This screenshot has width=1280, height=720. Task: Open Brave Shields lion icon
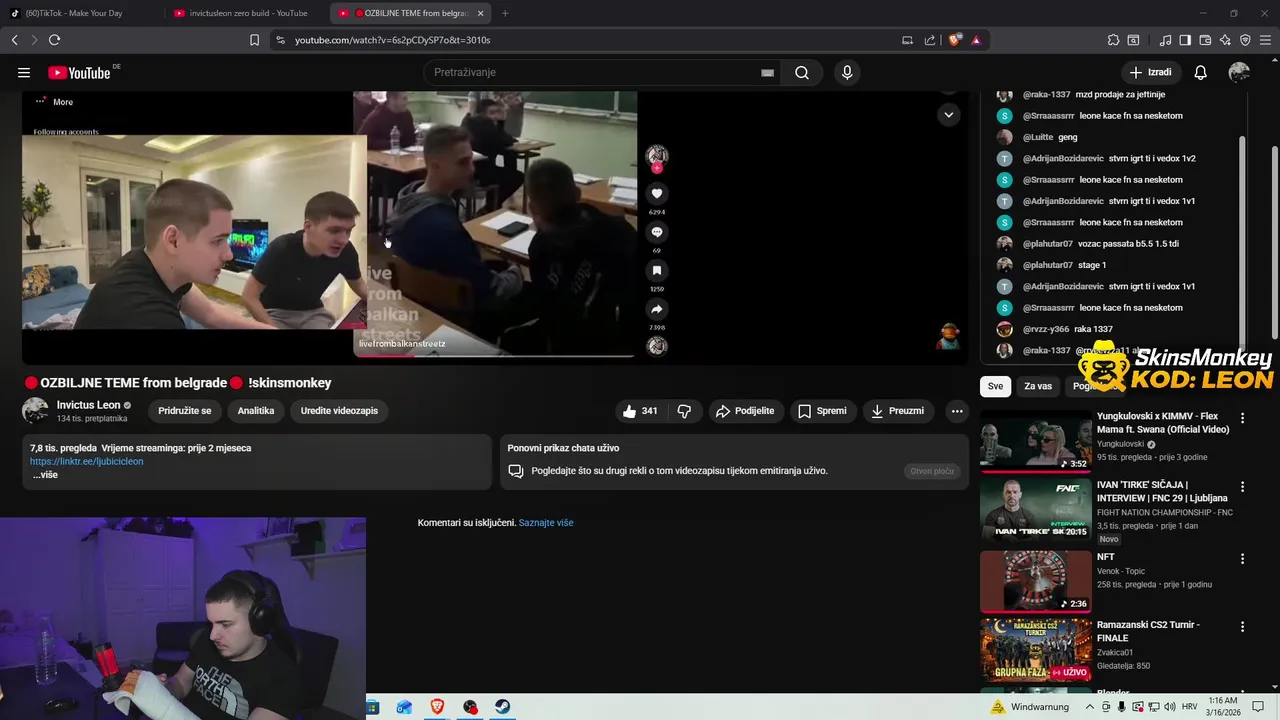[x=955, y=40]
